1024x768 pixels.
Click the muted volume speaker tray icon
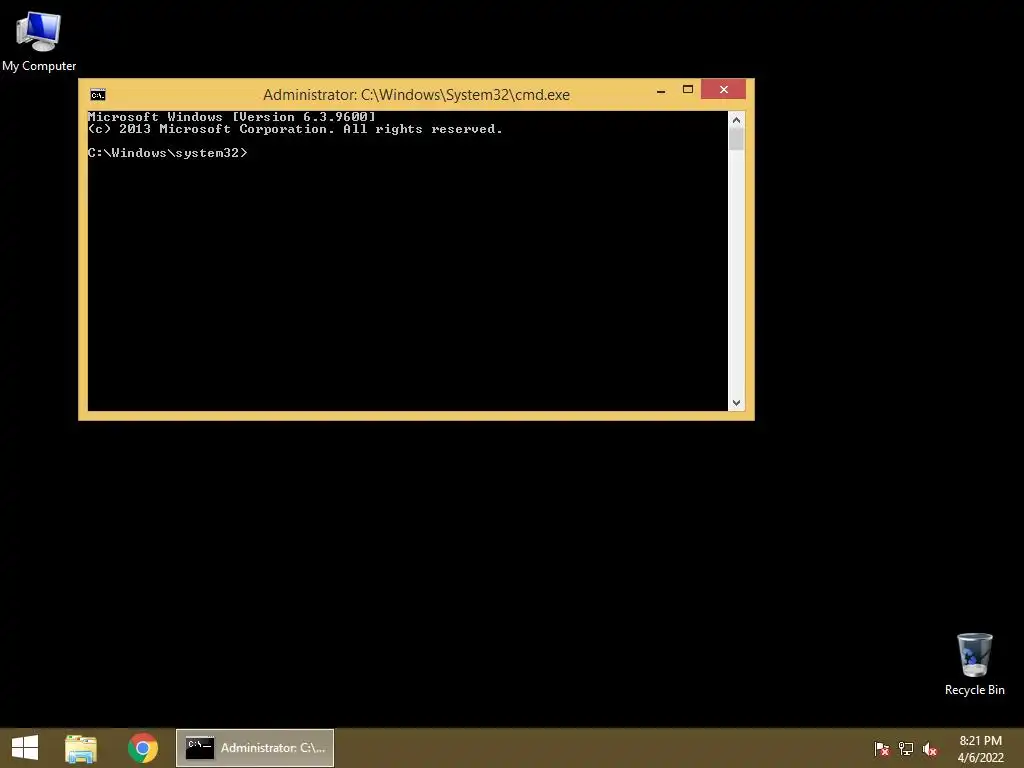click(x=930, y=749)
